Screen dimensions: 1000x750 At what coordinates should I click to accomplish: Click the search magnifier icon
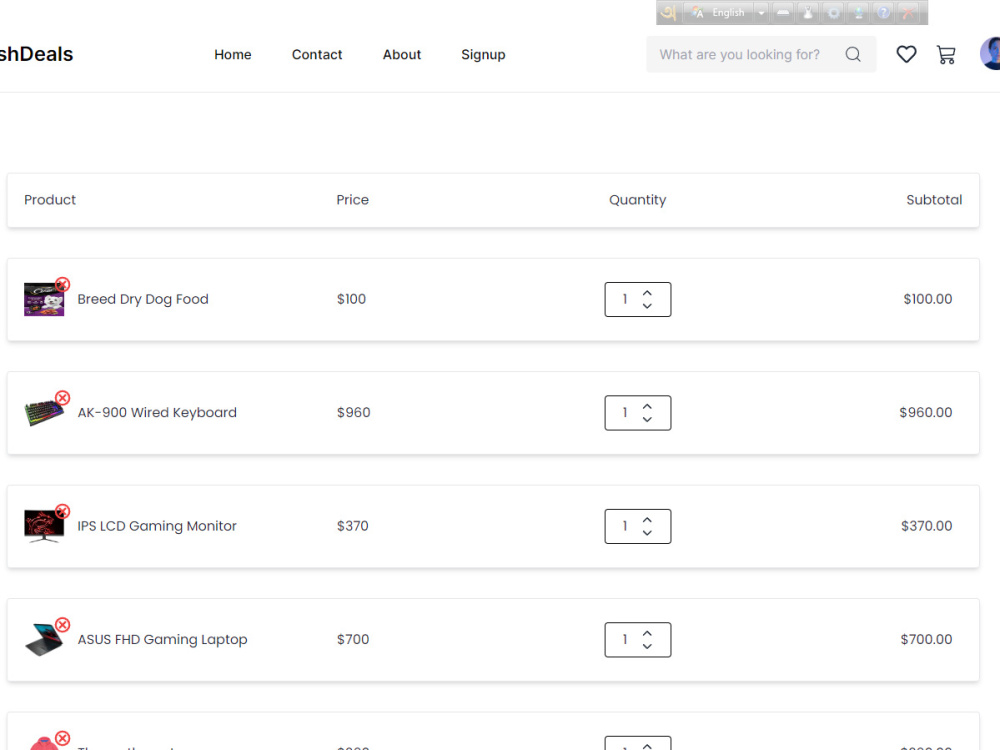[853, 55]
